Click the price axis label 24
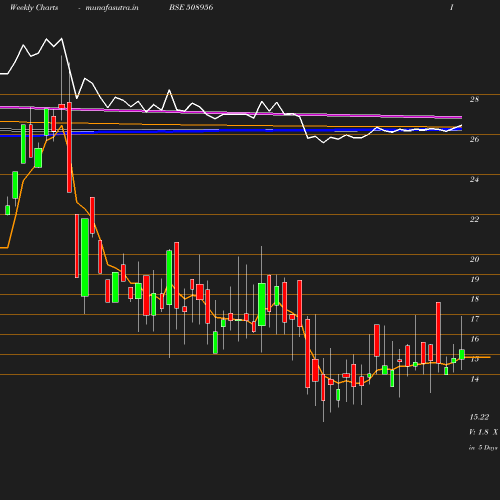The image size is (500, 500). [474, 179]
